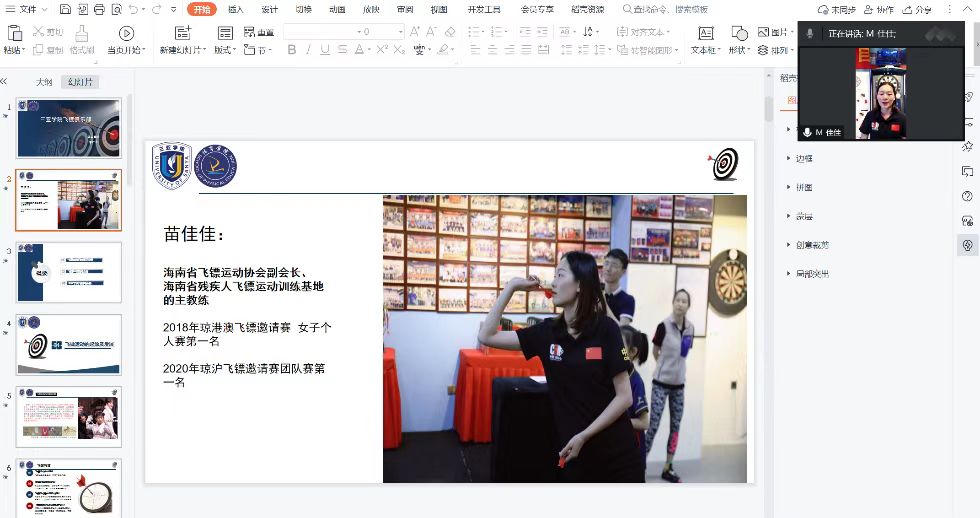Insert a text box using toolbar icon
The image size is (980, 518).
704,32
